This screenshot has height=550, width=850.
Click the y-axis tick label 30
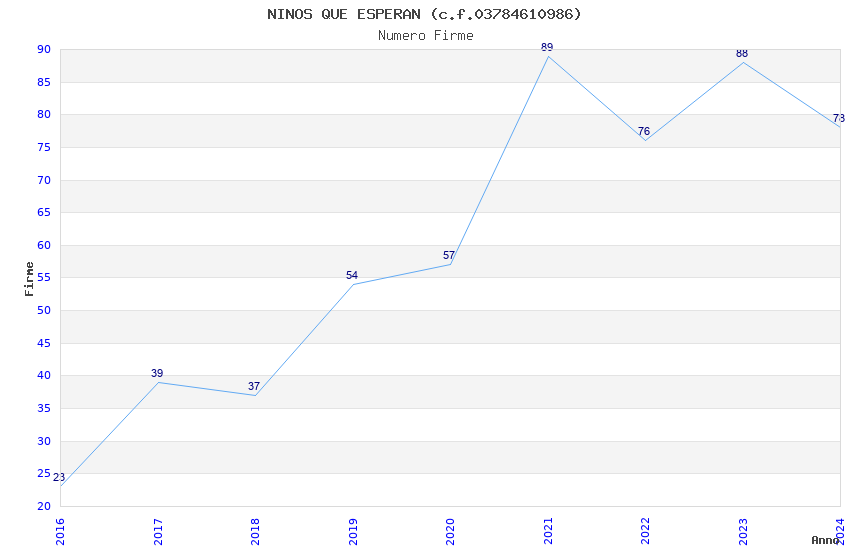(44, 442)
